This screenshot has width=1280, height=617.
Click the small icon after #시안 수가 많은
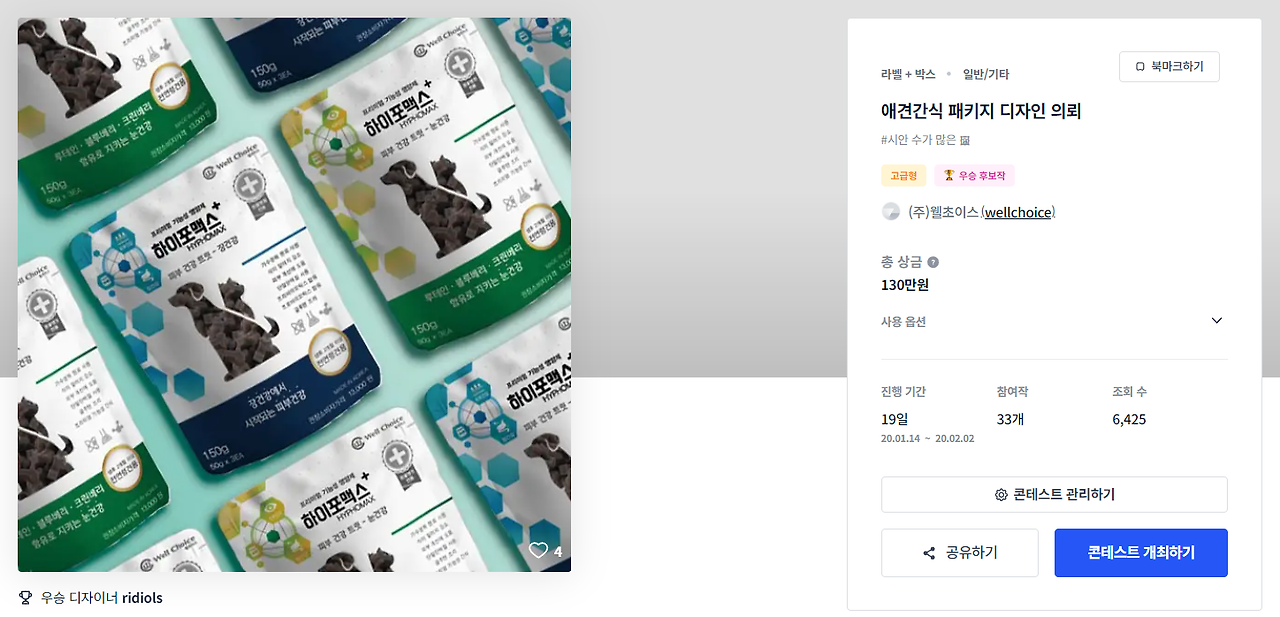(965, 140)
